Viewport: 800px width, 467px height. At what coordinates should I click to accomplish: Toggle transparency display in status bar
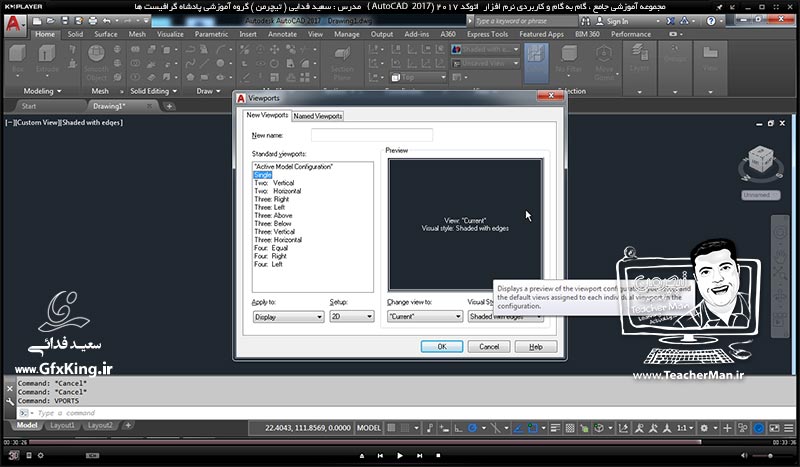(x=570, y=428)
